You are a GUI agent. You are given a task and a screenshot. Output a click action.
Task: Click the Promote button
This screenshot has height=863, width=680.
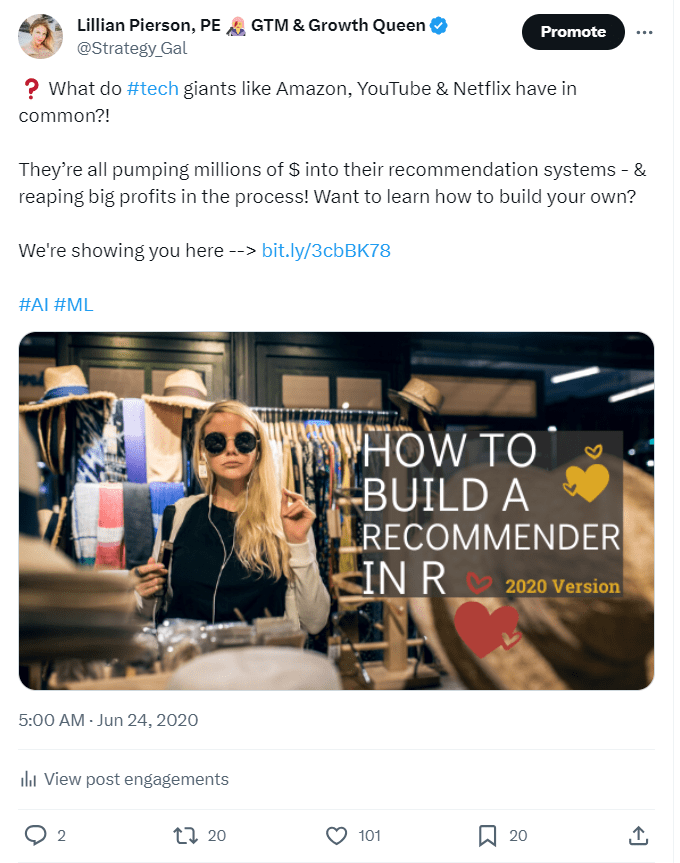(x=573, y=32)
